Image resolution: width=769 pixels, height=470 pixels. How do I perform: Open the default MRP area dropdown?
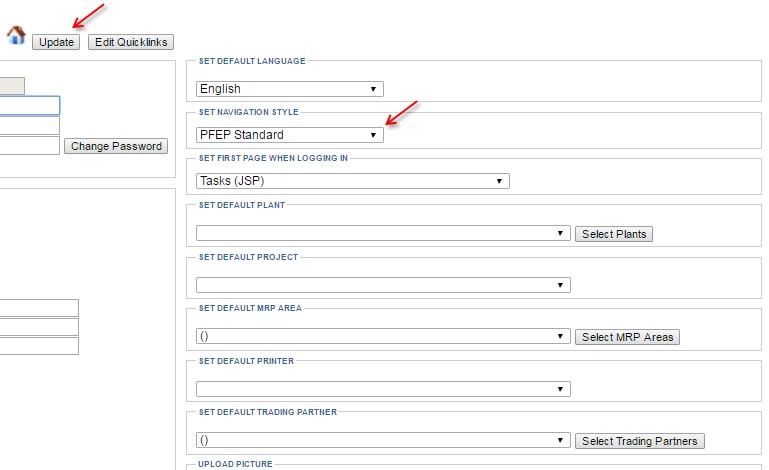[x=383, y=336]
